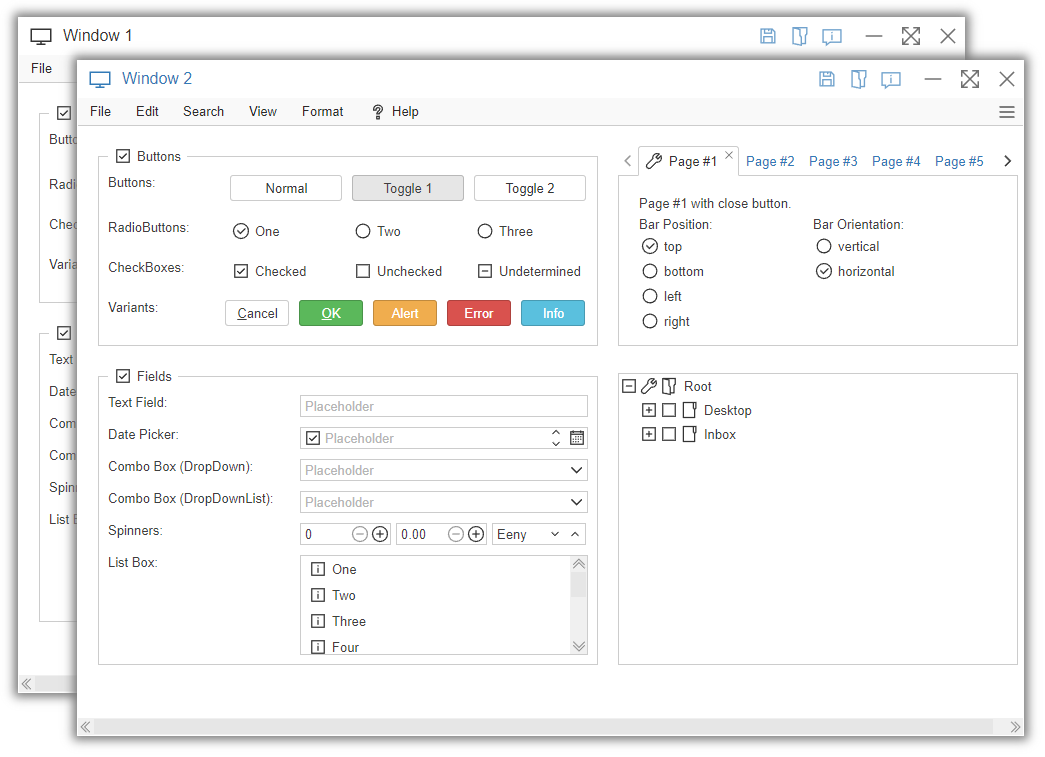Decrement the integer spinner with minus icon
1045x757 pixels.
360,534
